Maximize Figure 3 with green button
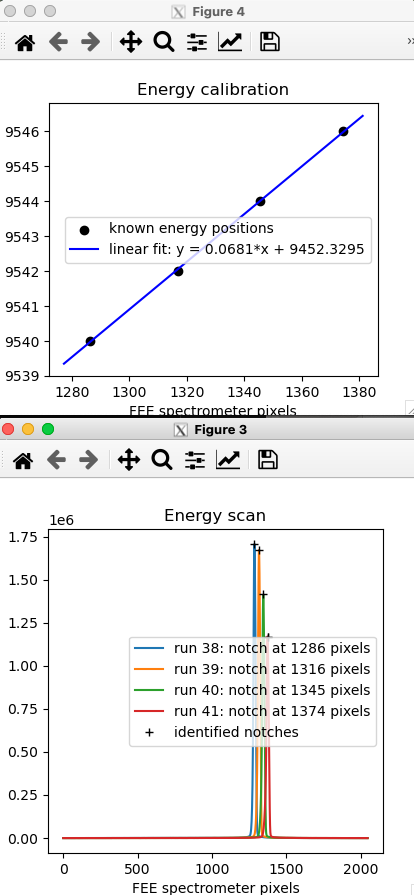Screen dimensions: 414x895 click(48, 429)
